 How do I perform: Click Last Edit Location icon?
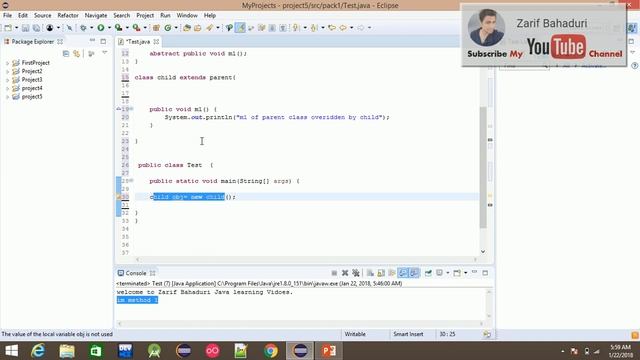tap(332, 28)
